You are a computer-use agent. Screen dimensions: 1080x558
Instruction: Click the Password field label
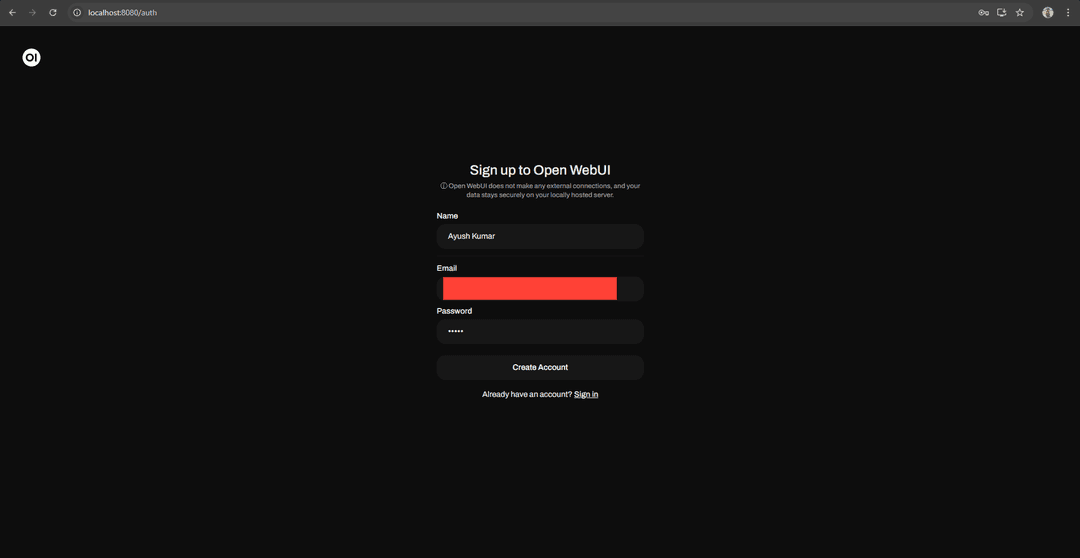tap(454, 311)
